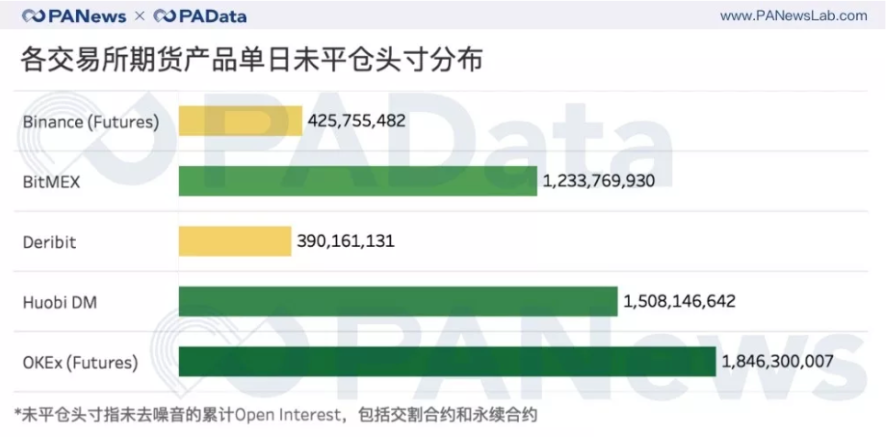Open the www.PANewsLab.com link

793,16
